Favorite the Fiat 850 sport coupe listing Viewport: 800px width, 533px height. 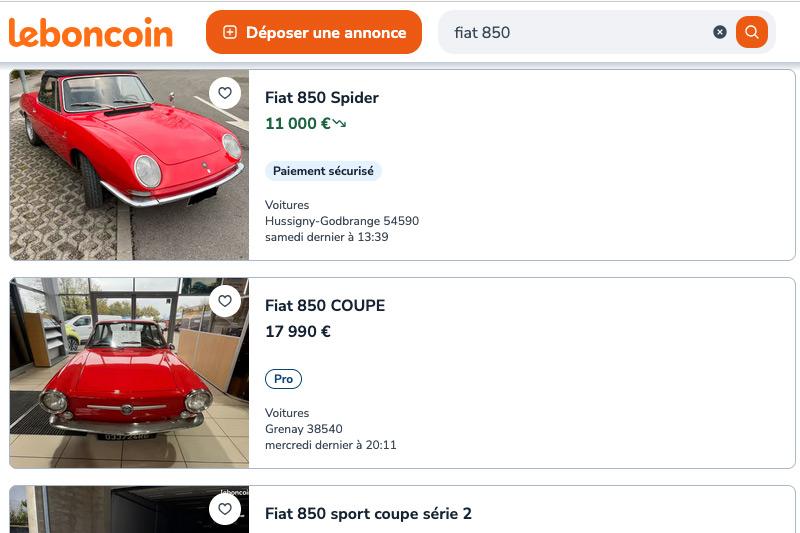[225, 509]
